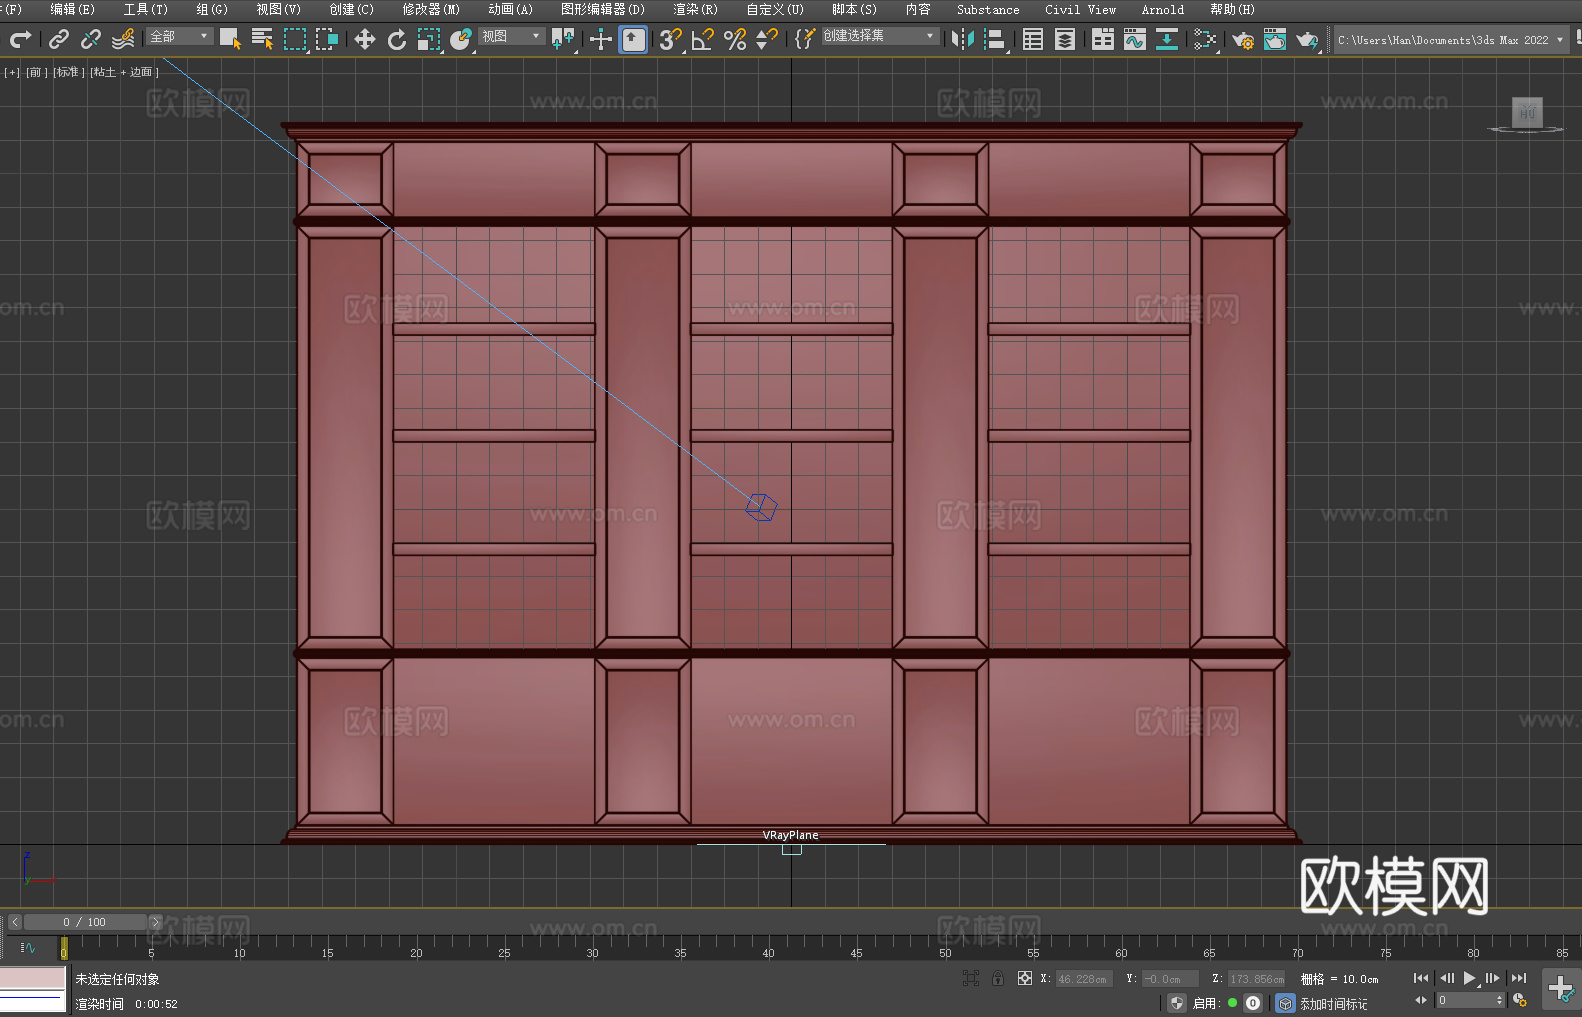Click the Z coordinate field

1257,979
